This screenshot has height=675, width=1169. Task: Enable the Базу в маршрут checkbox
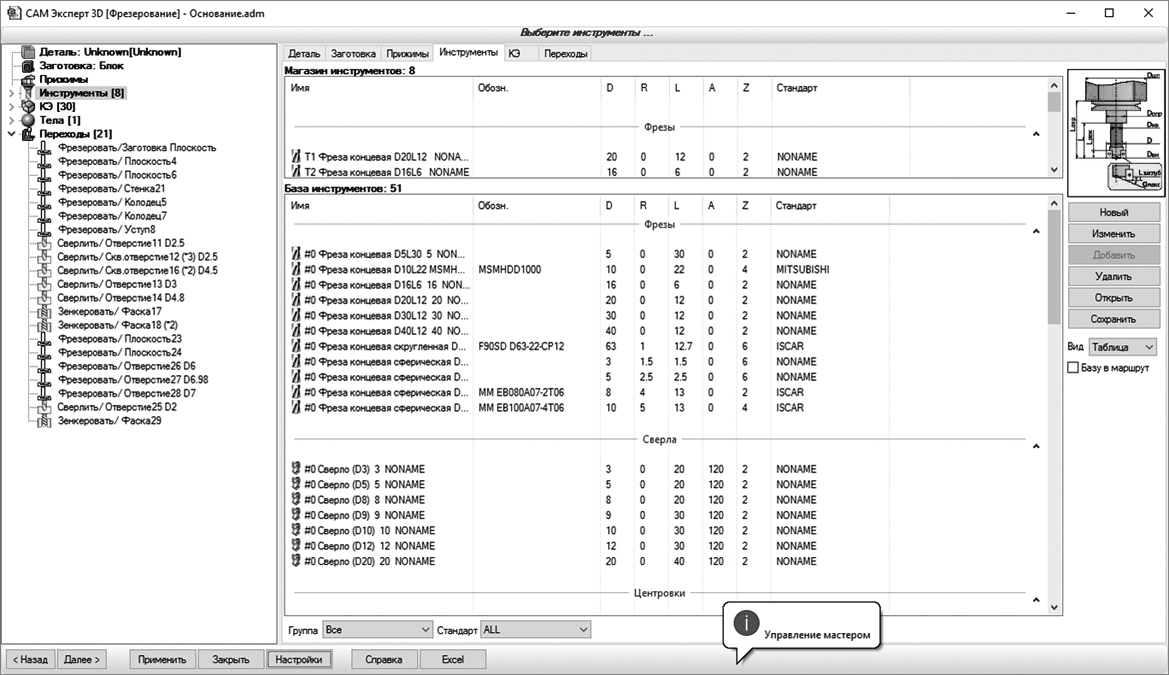coord(1073,368)
